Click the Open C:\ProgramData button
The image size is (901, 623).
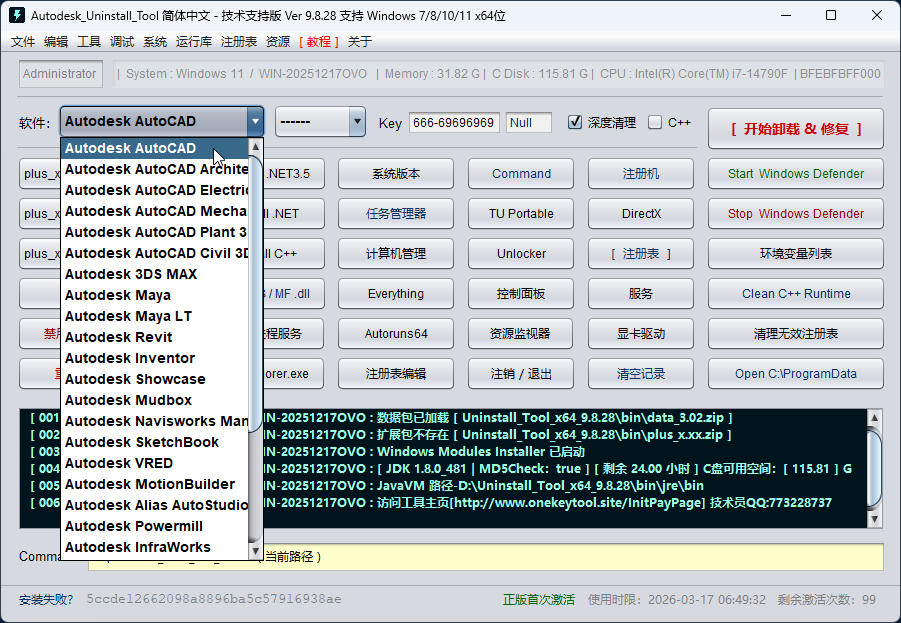pyautogui.click(x=795, y=374)
